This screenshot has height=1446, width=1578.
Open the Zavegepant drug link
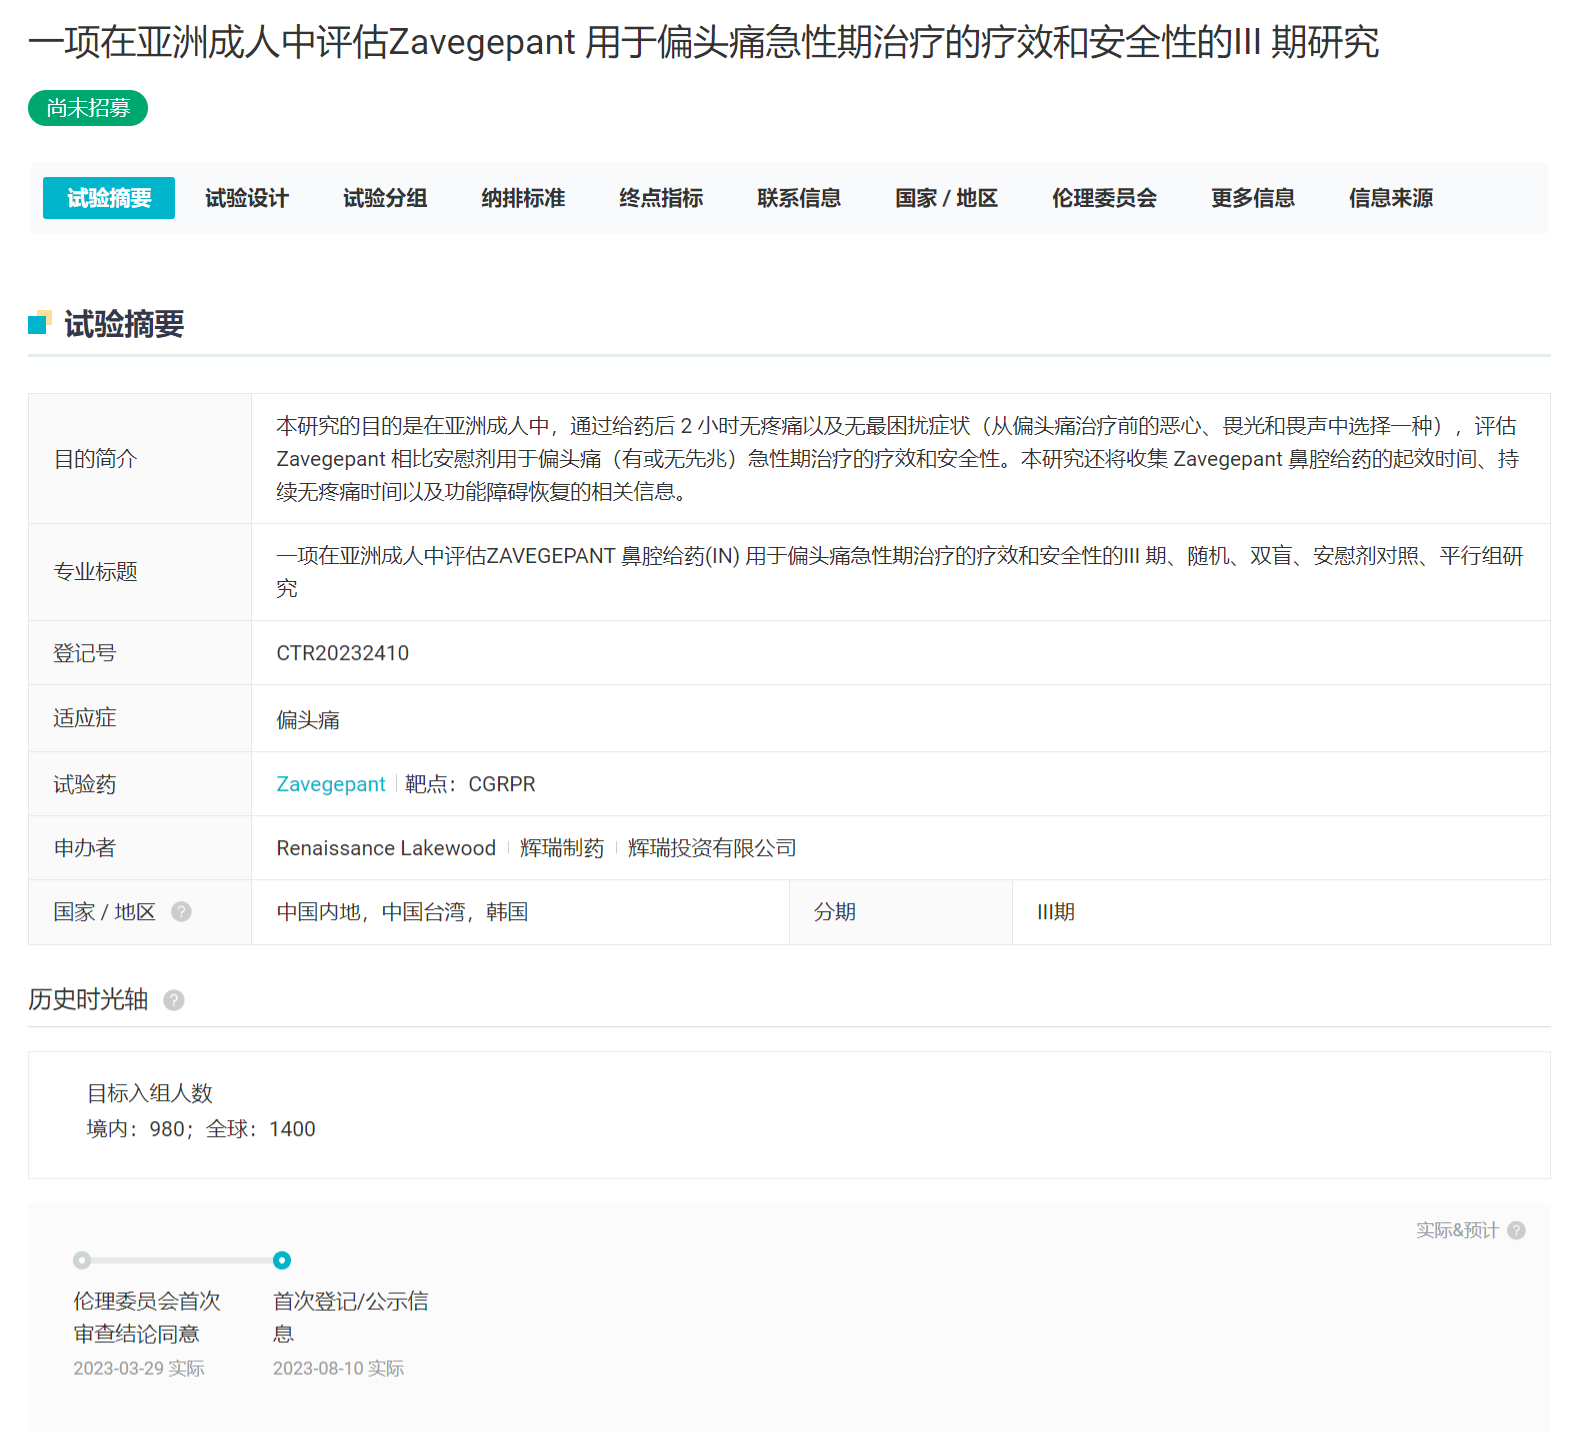(330, 784)
